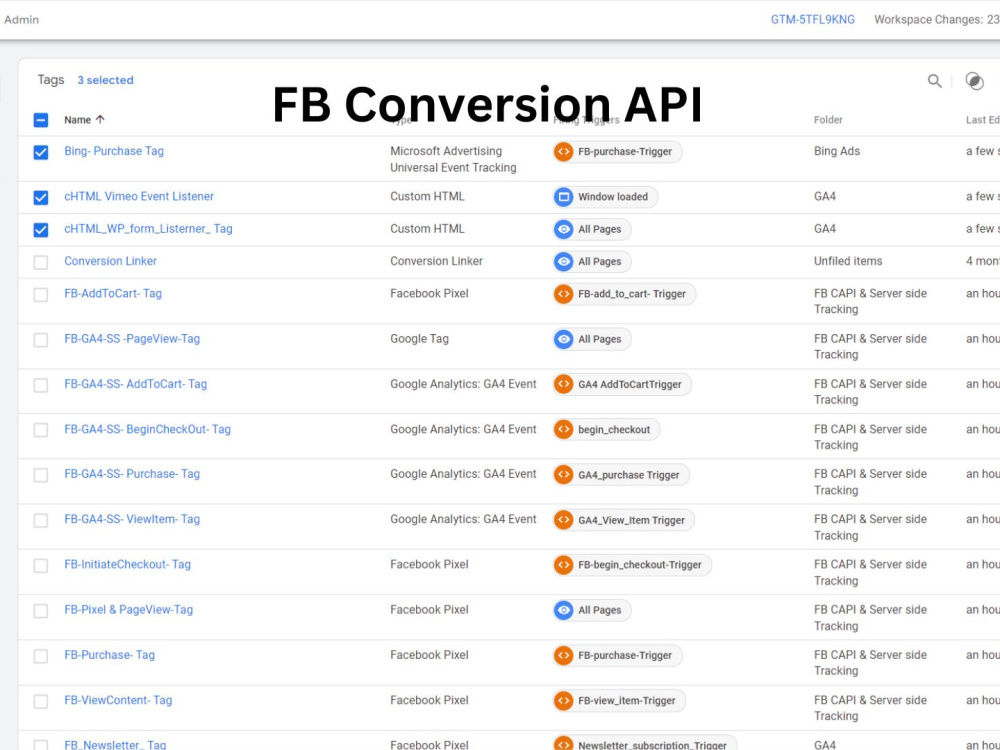Toggle the select-all tags checkbox
Screen dimensions: 1000x750
click(x=41, y=120)
